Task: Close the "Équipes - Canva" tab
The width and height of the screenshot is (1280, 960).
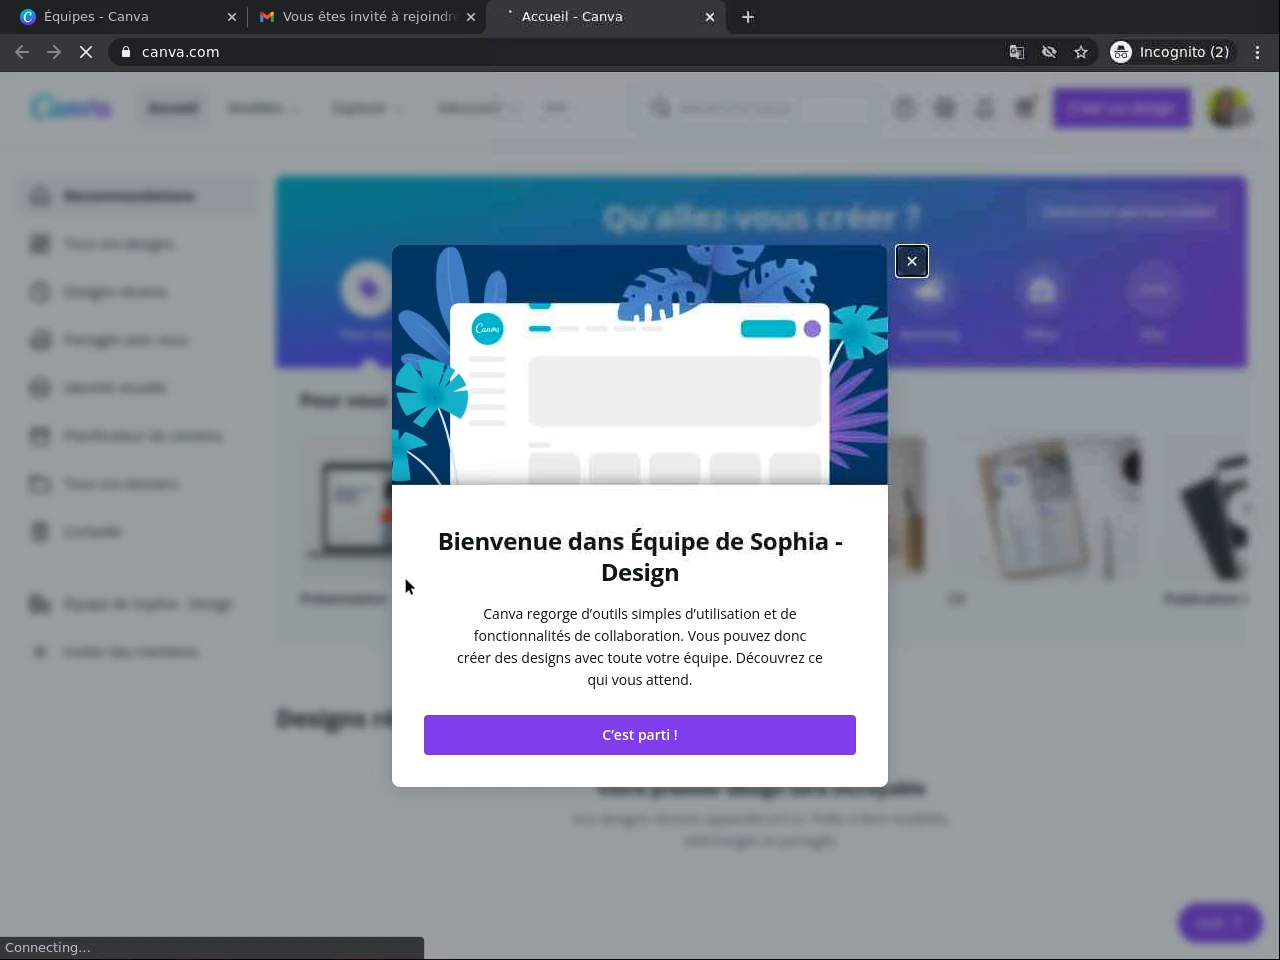Action: click(232, 17)
